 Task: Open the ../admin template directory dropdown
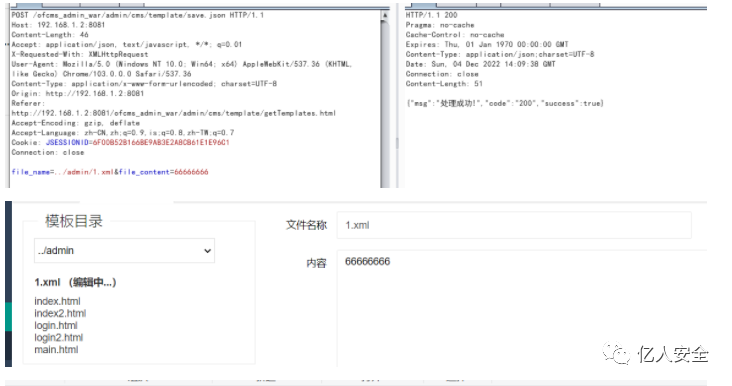click(124, 251)
